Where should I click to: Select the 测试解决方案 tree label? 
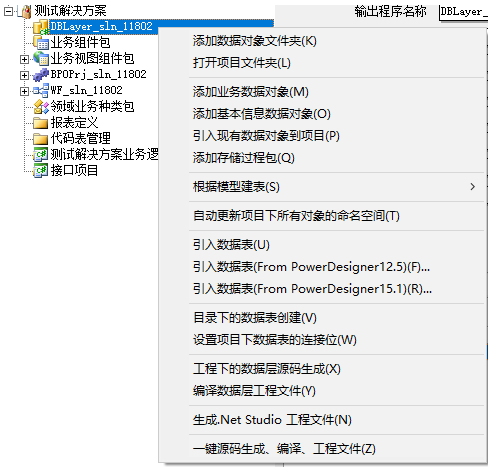pyautogui.click(x=70, y=11)
